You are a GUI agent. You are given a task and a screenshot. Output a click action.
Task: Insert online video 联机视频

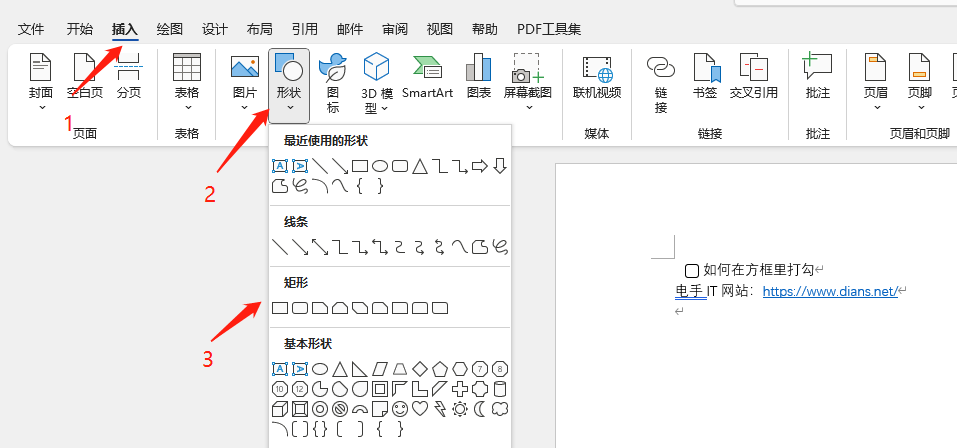[597, 74]
